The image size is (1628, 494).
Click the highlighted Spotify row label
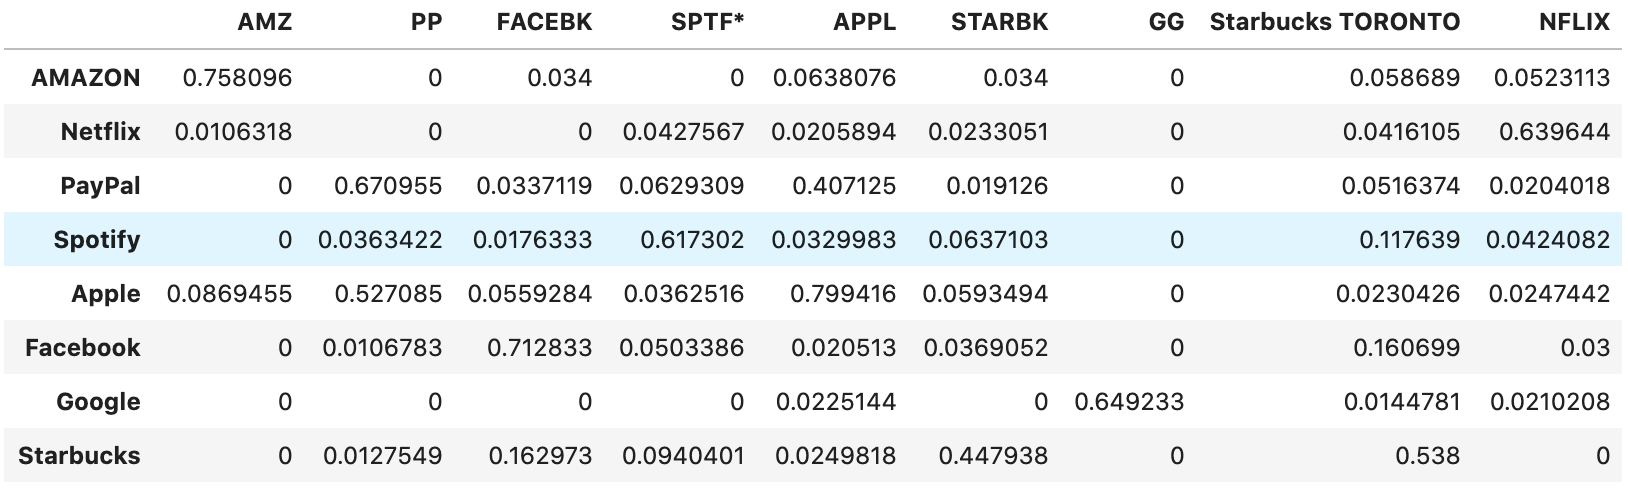pos(97,240)
